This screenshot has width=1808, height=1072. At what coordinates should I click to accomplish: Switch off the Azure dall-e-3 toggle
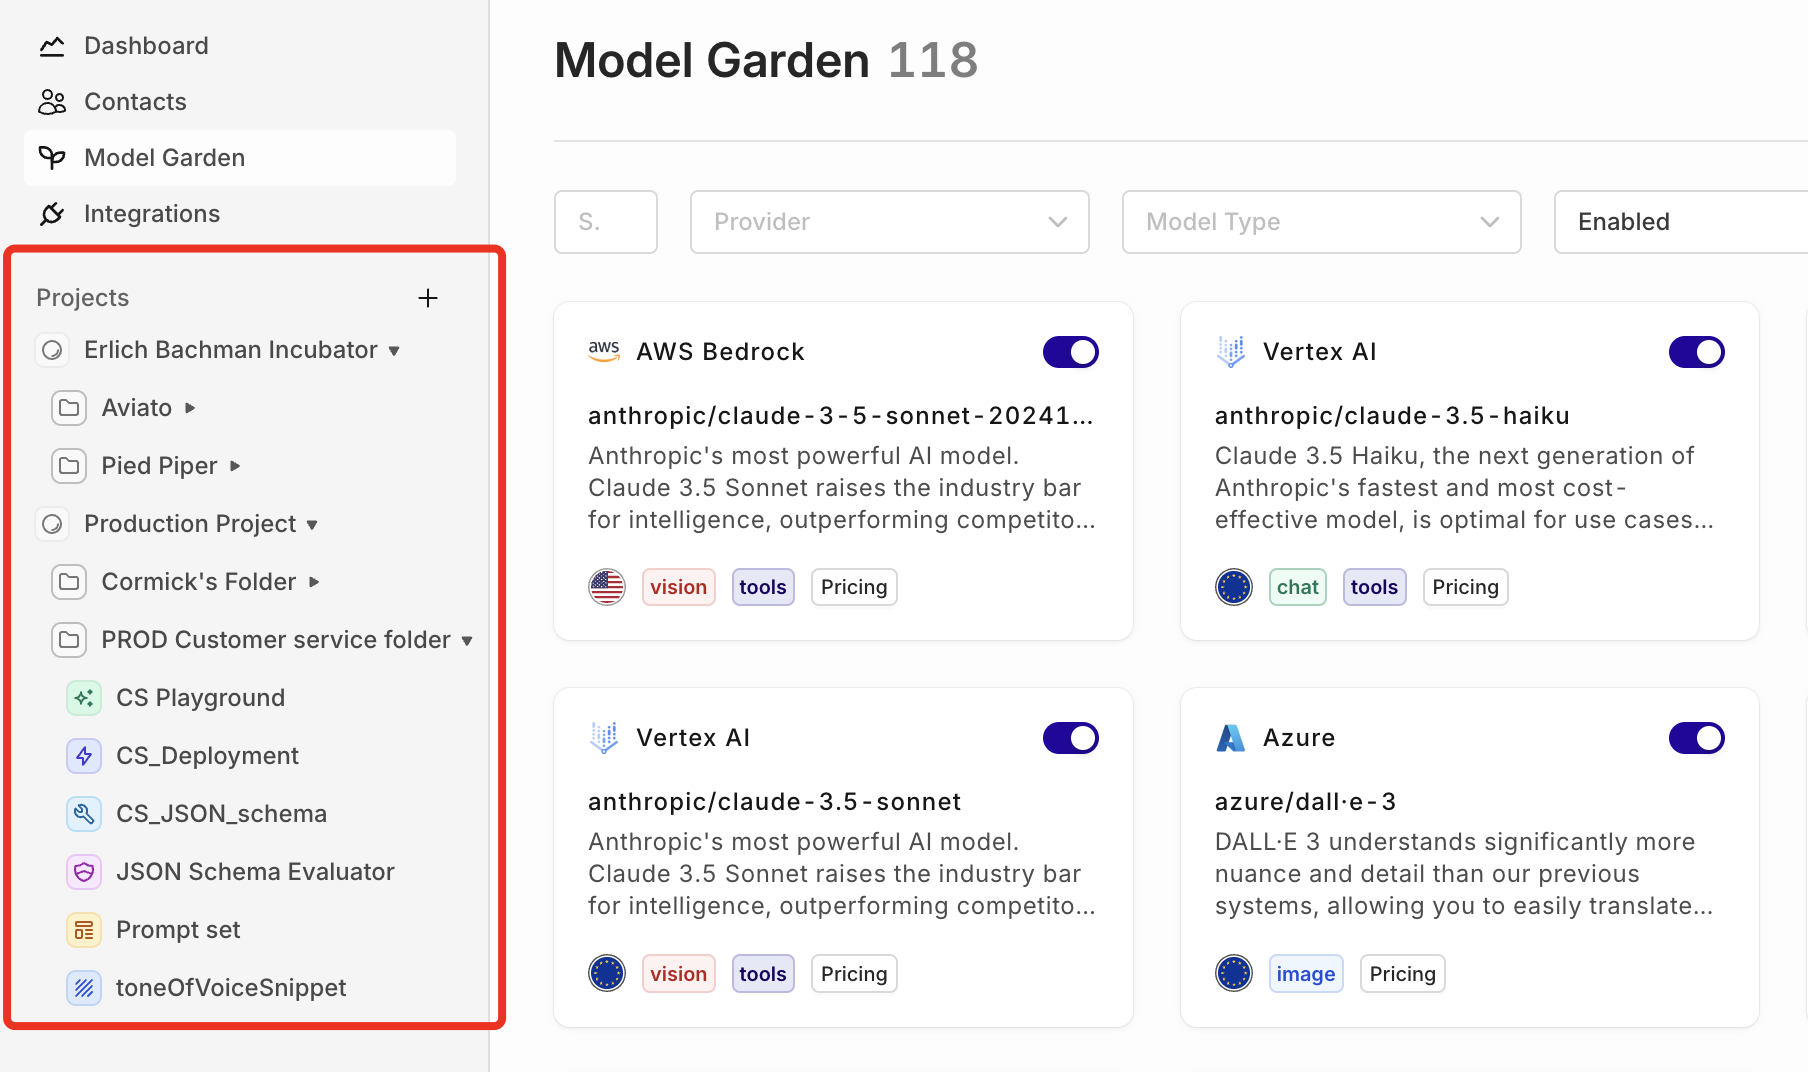[1697, 738]
